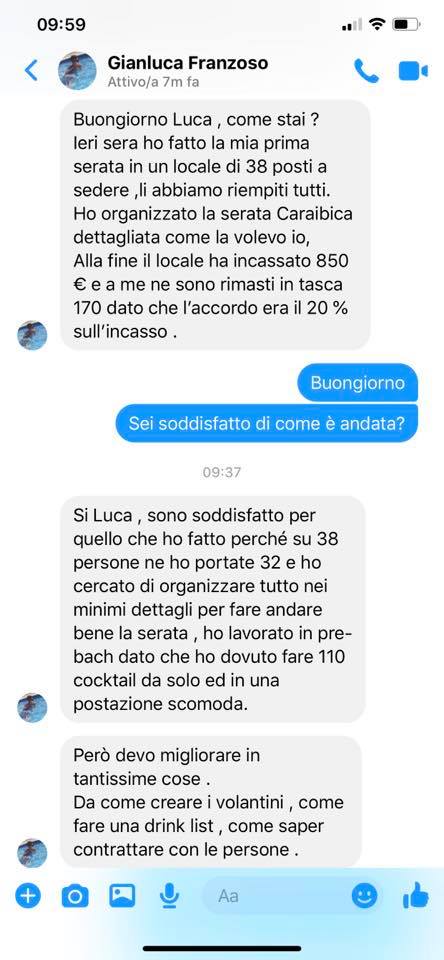Open Gianluca Franzoso's profile from header name
The width and height of the screenshot is (444, 960).
tap(187, 62)
